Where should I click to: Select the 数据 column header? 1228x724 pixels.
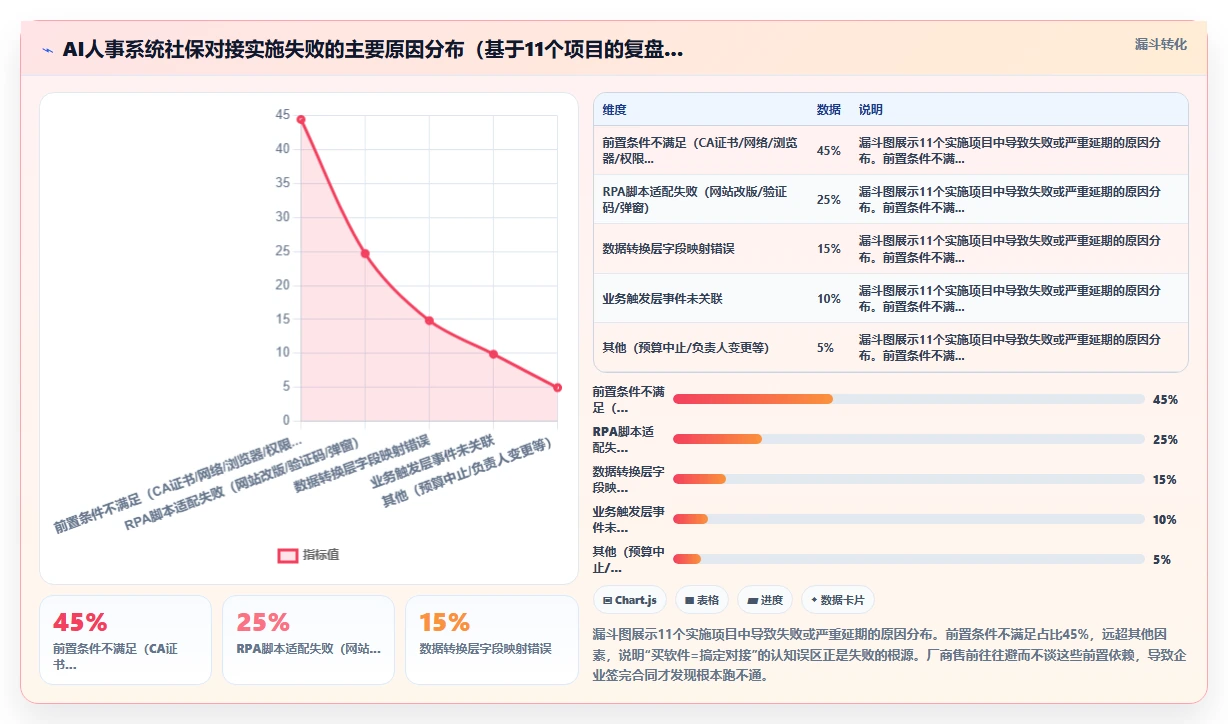tap(829, 110)
